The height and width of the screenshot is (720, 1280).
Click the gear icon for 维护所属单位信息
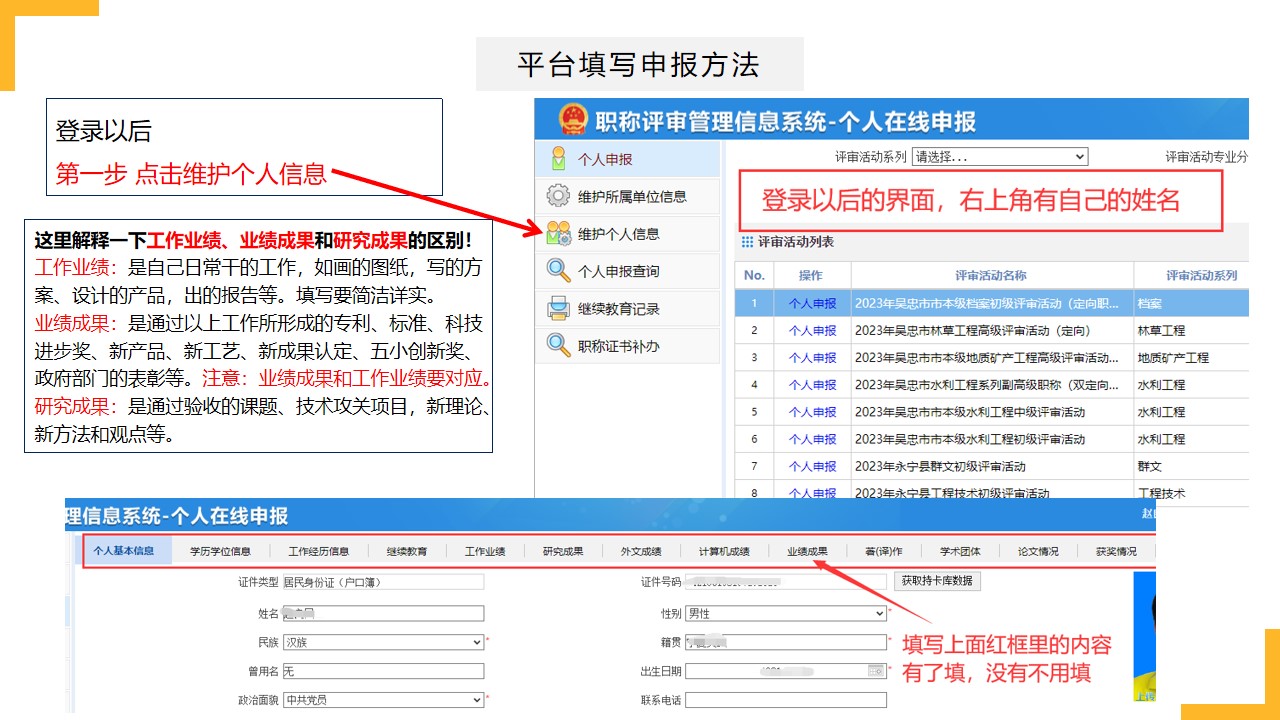point(558,196)
